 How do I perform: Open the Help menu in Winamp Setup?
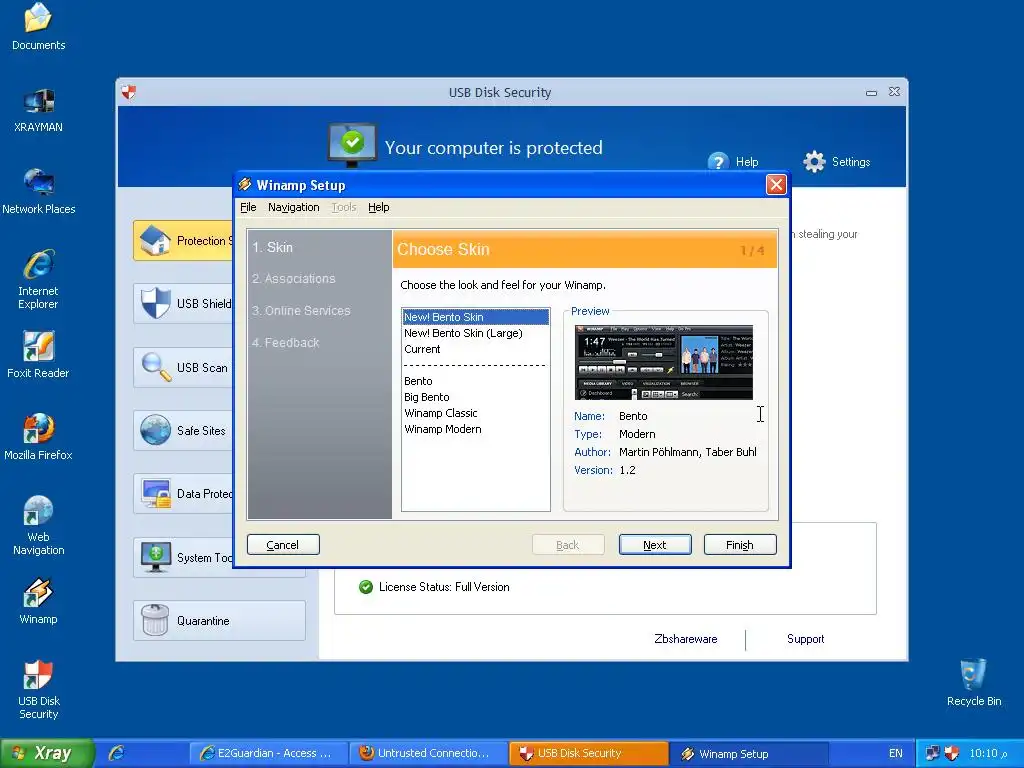tap(378, 207)
